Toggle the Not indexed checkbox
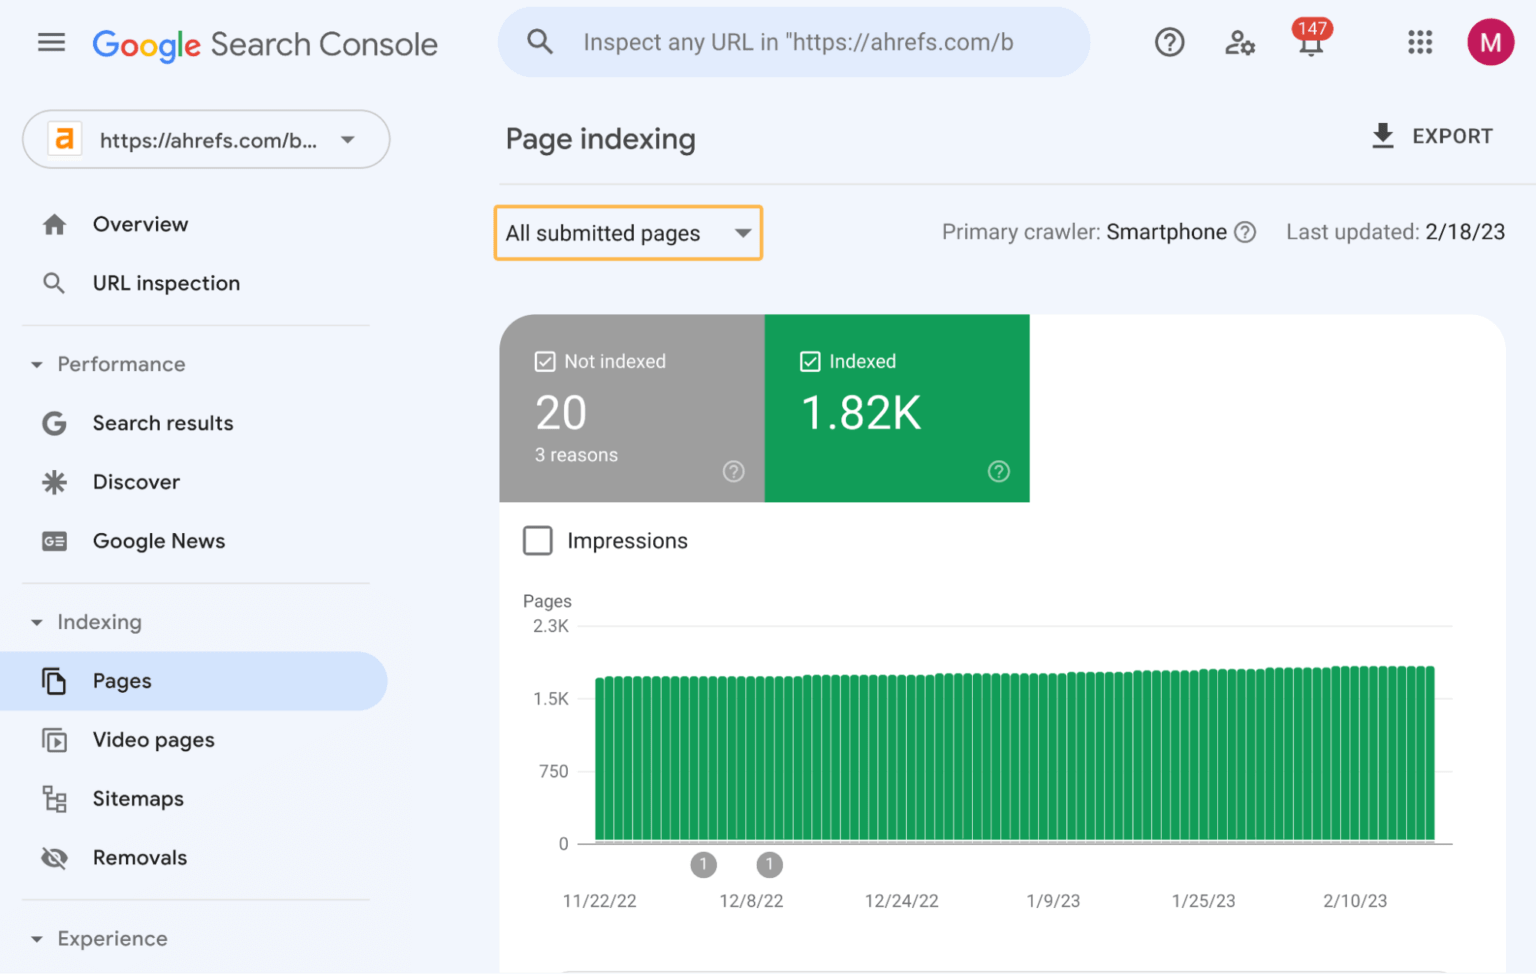This screenshot has height=974, width=1536. point(545,361)
